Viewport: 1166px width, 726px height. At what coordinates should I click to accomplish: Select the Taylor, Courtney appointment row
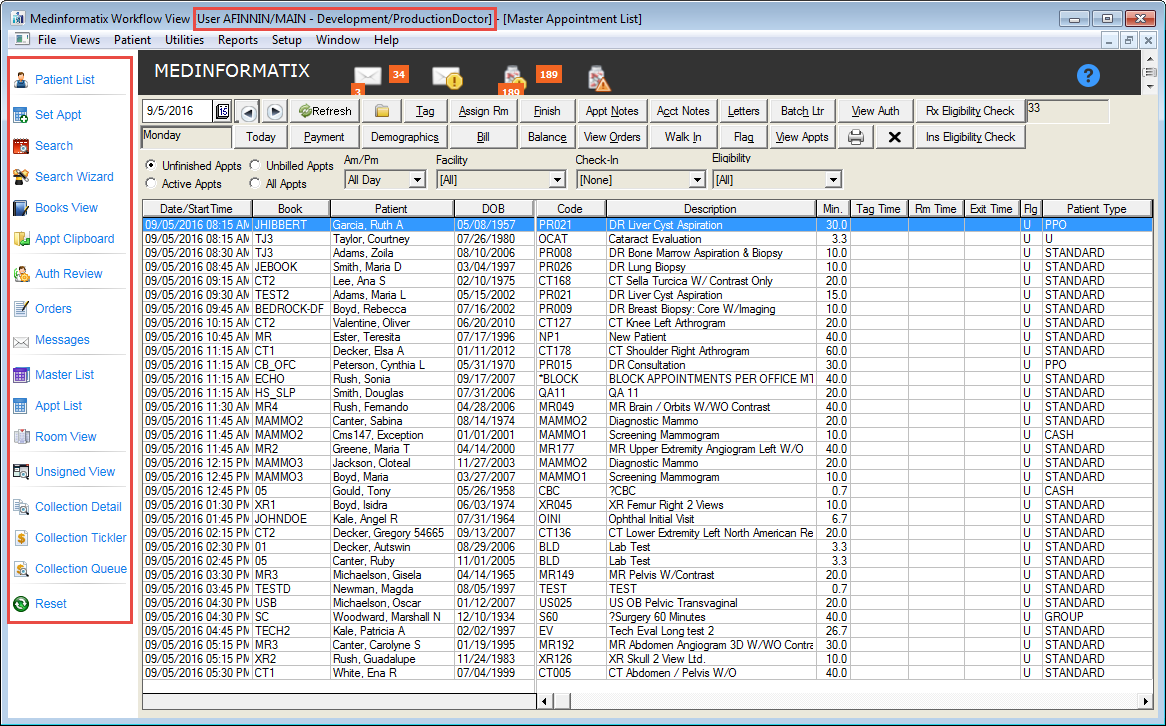pos(647,239)
